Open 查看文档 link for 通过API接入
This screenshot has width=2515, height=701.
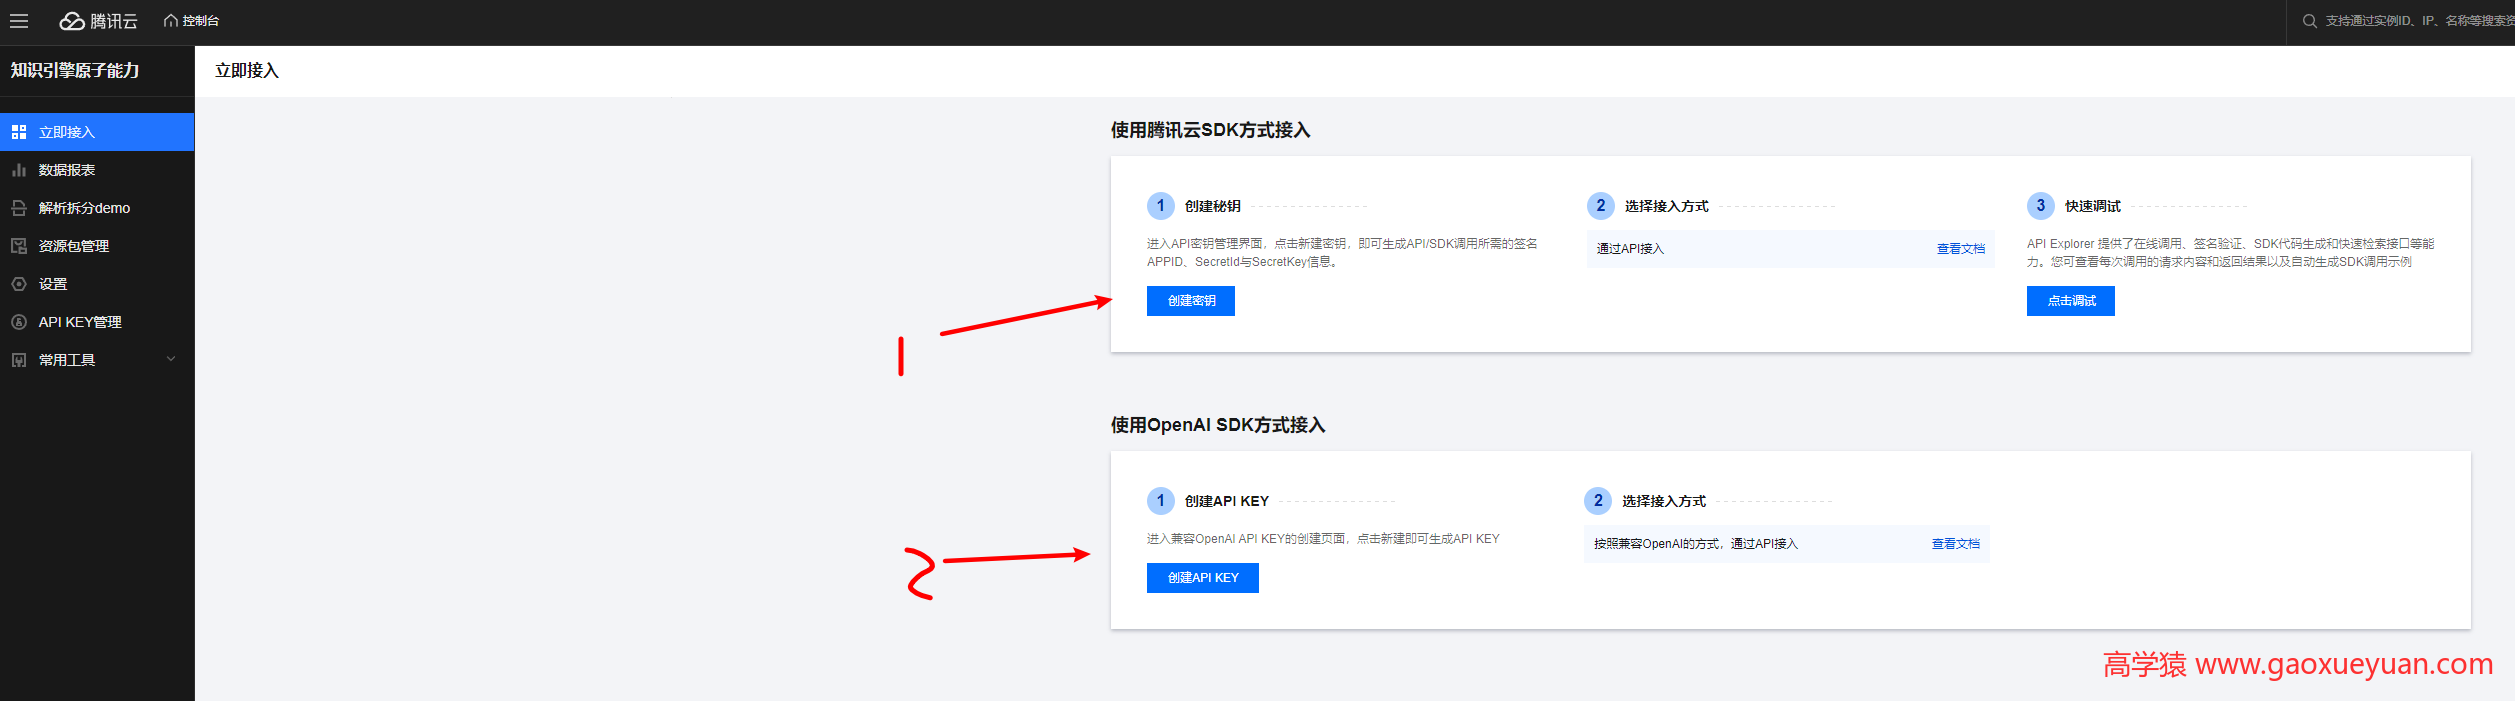(1960, 249)
